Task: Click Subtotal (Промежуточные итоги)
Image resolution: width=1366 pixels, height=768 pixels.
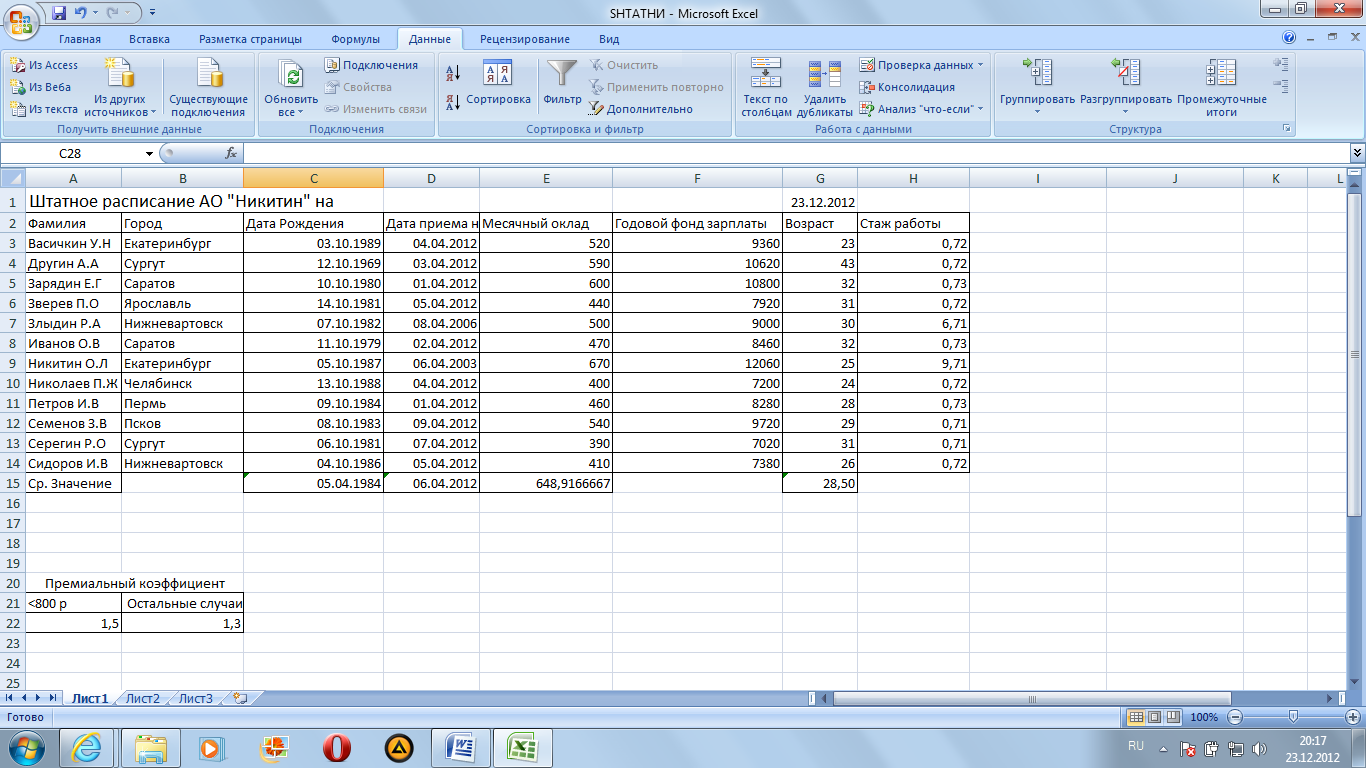Action: [x=1221, y=87]
